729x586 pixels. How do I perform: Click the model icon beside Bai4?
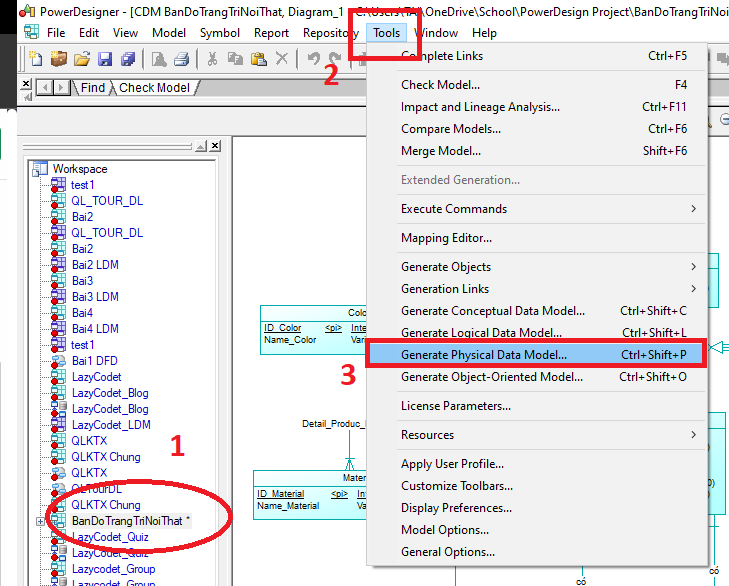tap(58, 313)
